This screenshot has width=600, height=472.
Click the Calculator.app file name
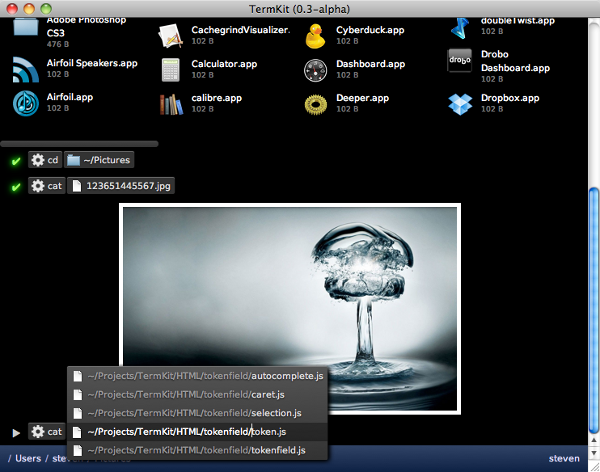click(x=224, y=64)
